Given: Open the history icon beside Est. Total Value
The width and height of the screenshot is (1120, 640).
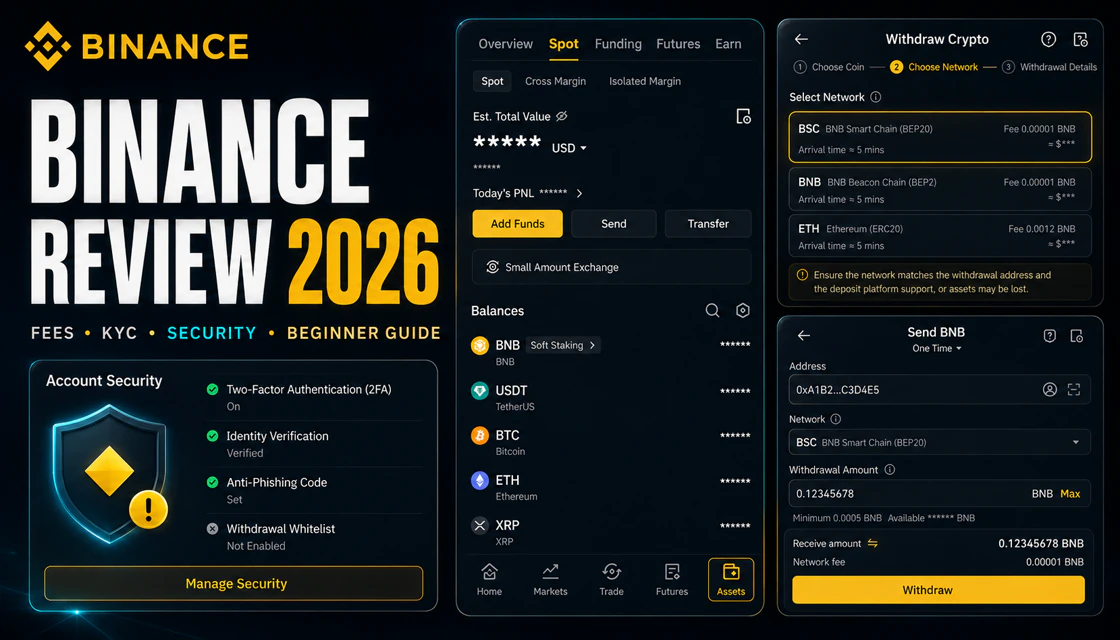Looking at the screenshot, I should (x=743, y=116).
